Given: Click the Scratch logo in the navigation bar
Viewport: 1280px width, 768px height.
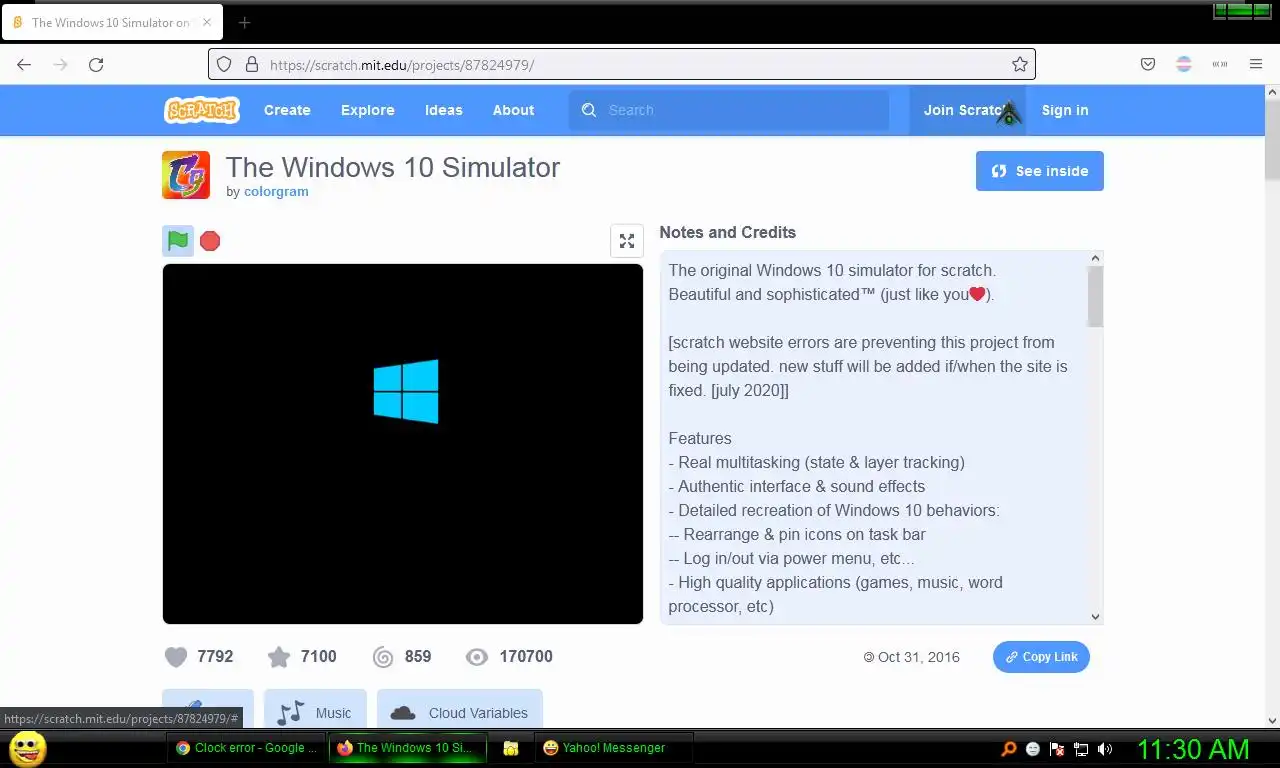Looking at the screenshot, I should (x=202, y=110).
